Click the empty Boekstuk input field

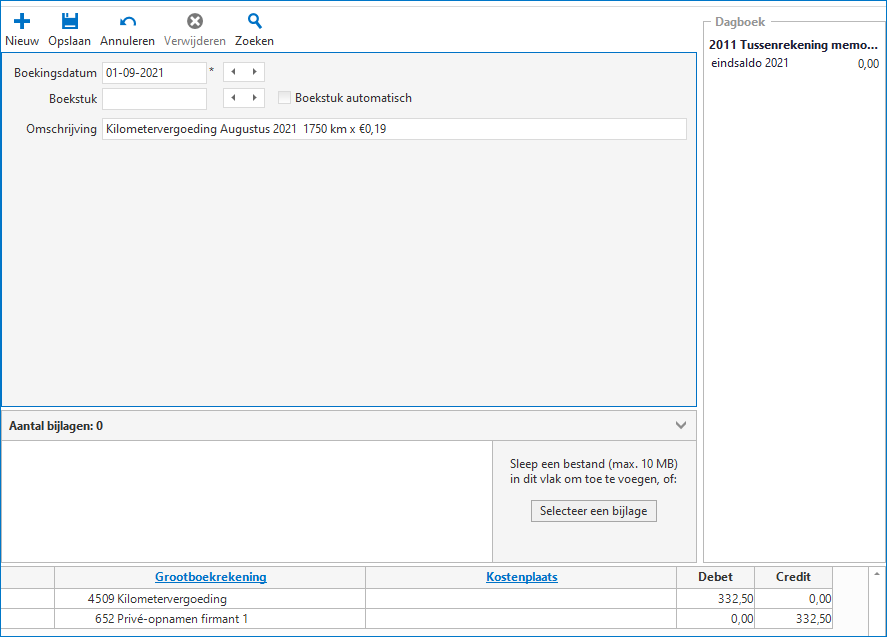[x=153, y=98]
